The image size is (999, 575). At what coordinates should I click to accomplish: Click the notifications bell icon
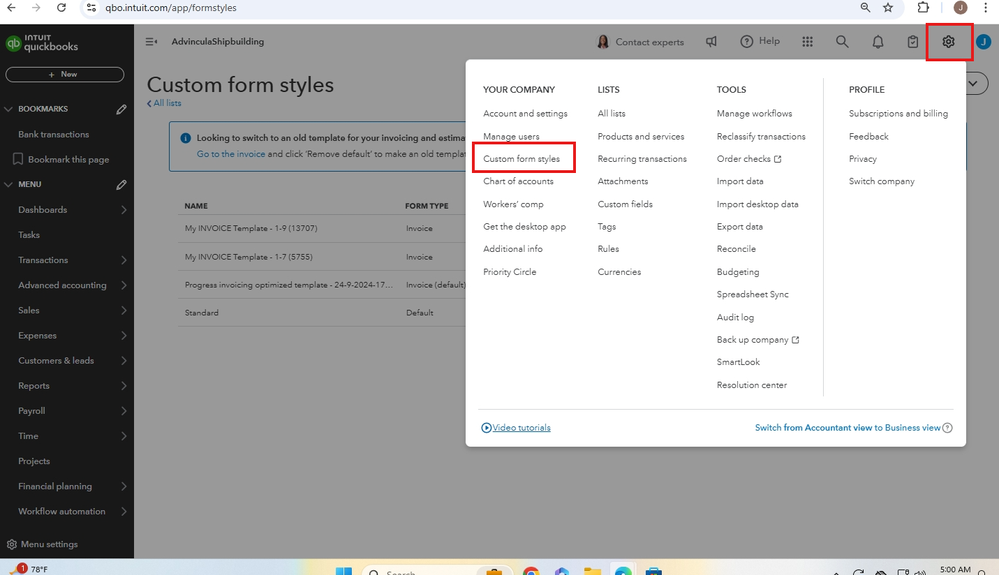(878, 42)
